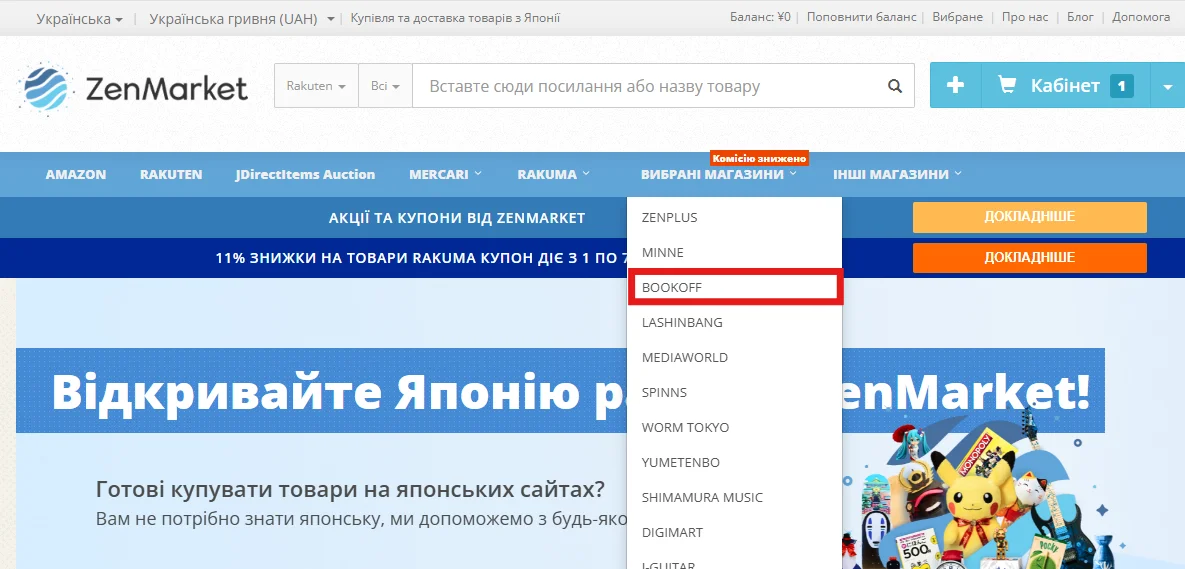Expand the RAKUMA menu
Viewport: 1185px width, 569px height.
click(x=553, y=175)
